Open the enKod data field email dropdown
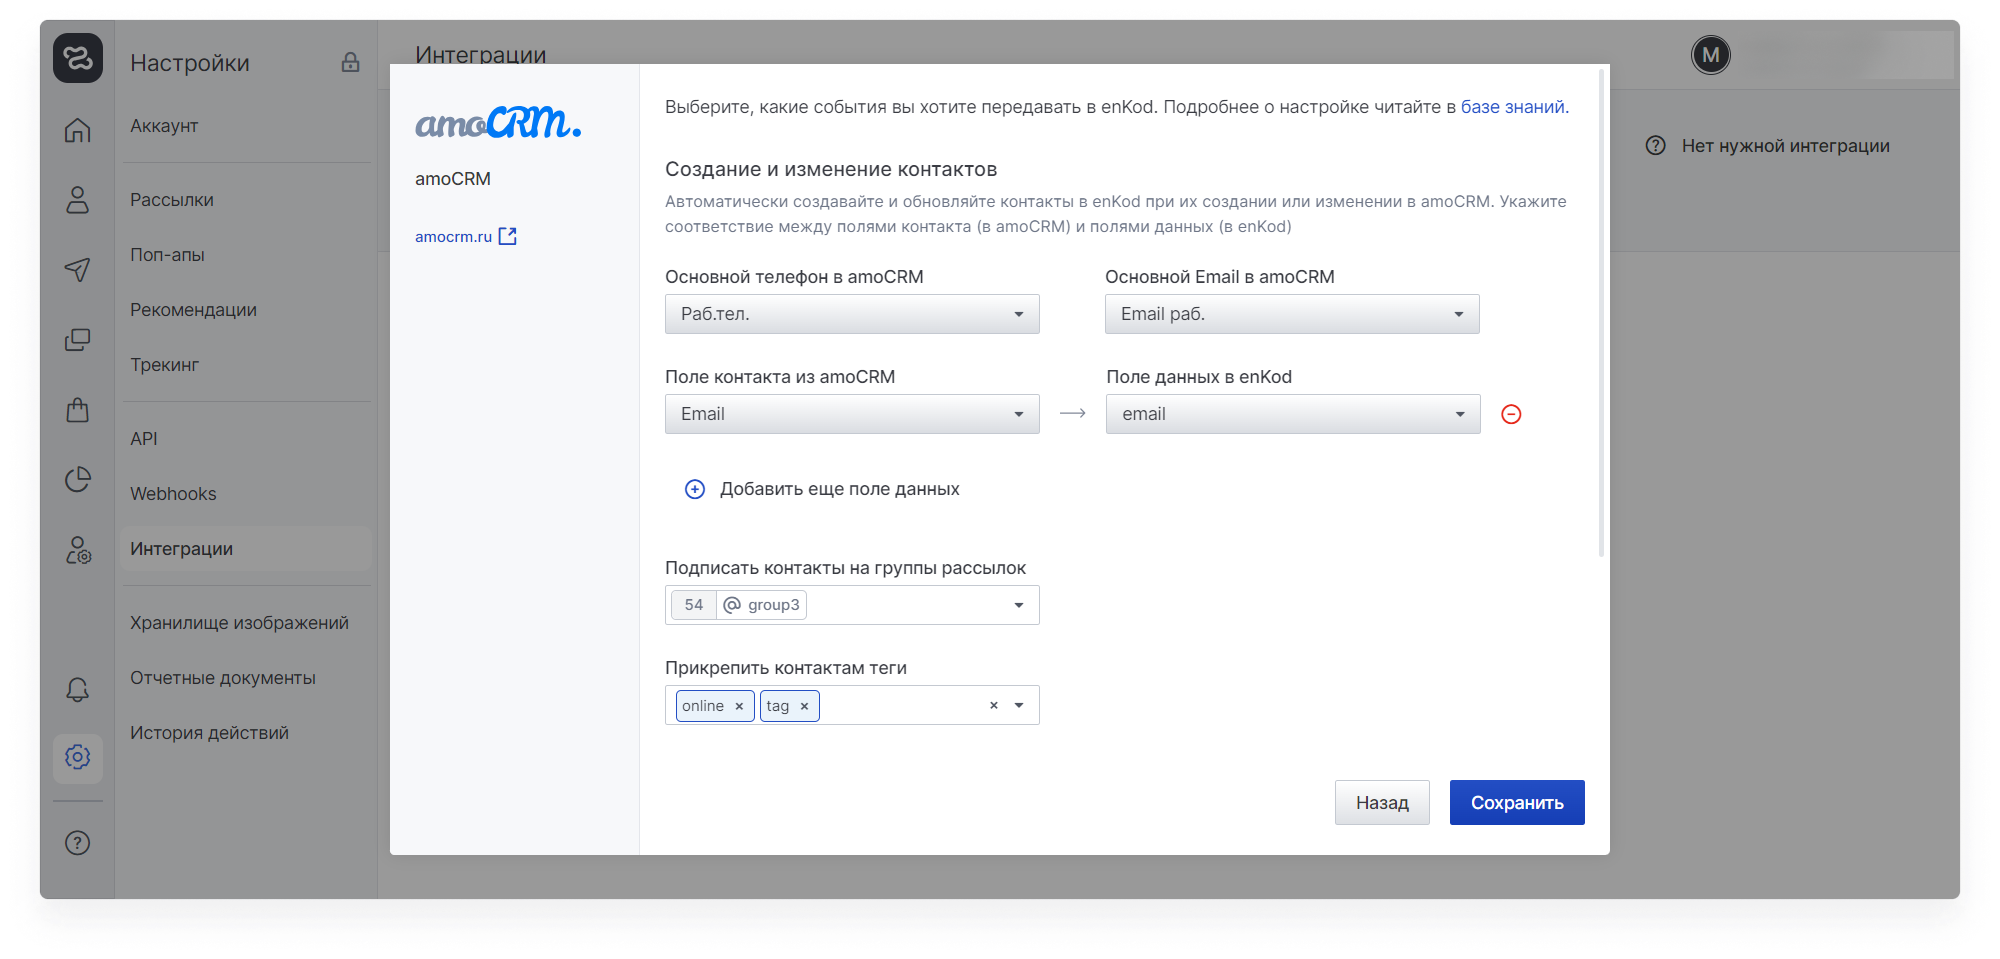Image resolution: width=2000 pixels, height=959 pixels. [x=1293, y=414]
